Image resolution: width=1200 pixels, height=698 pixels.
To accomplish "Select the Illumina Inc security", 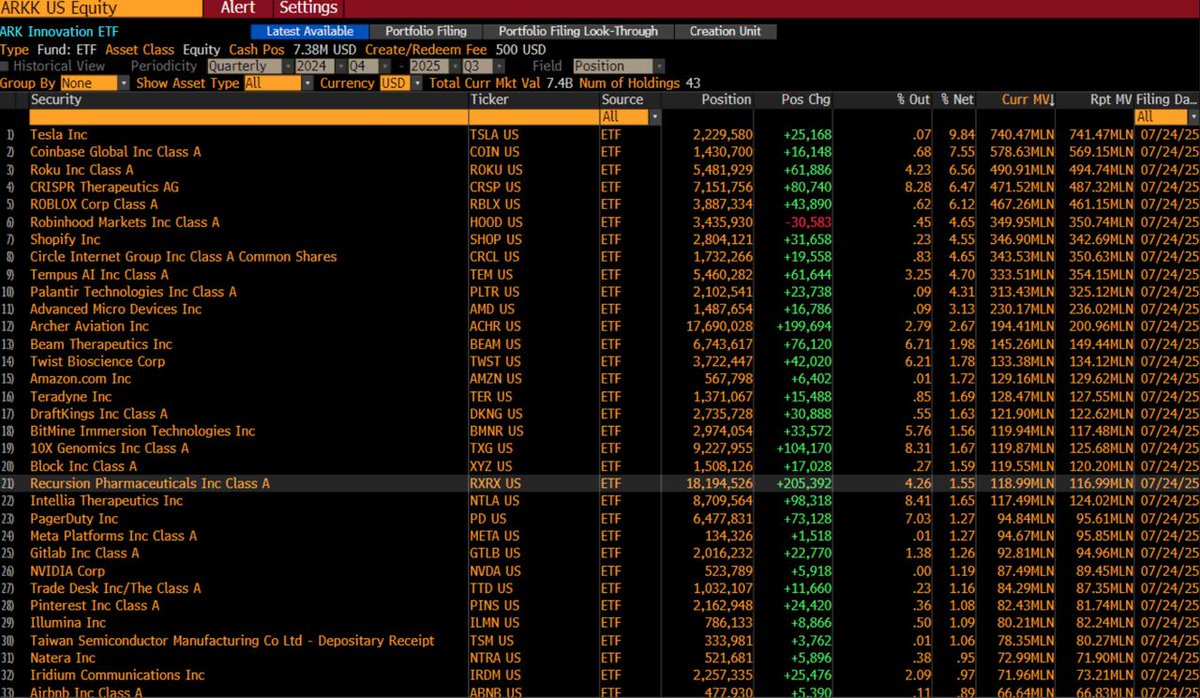I will 67,622.
